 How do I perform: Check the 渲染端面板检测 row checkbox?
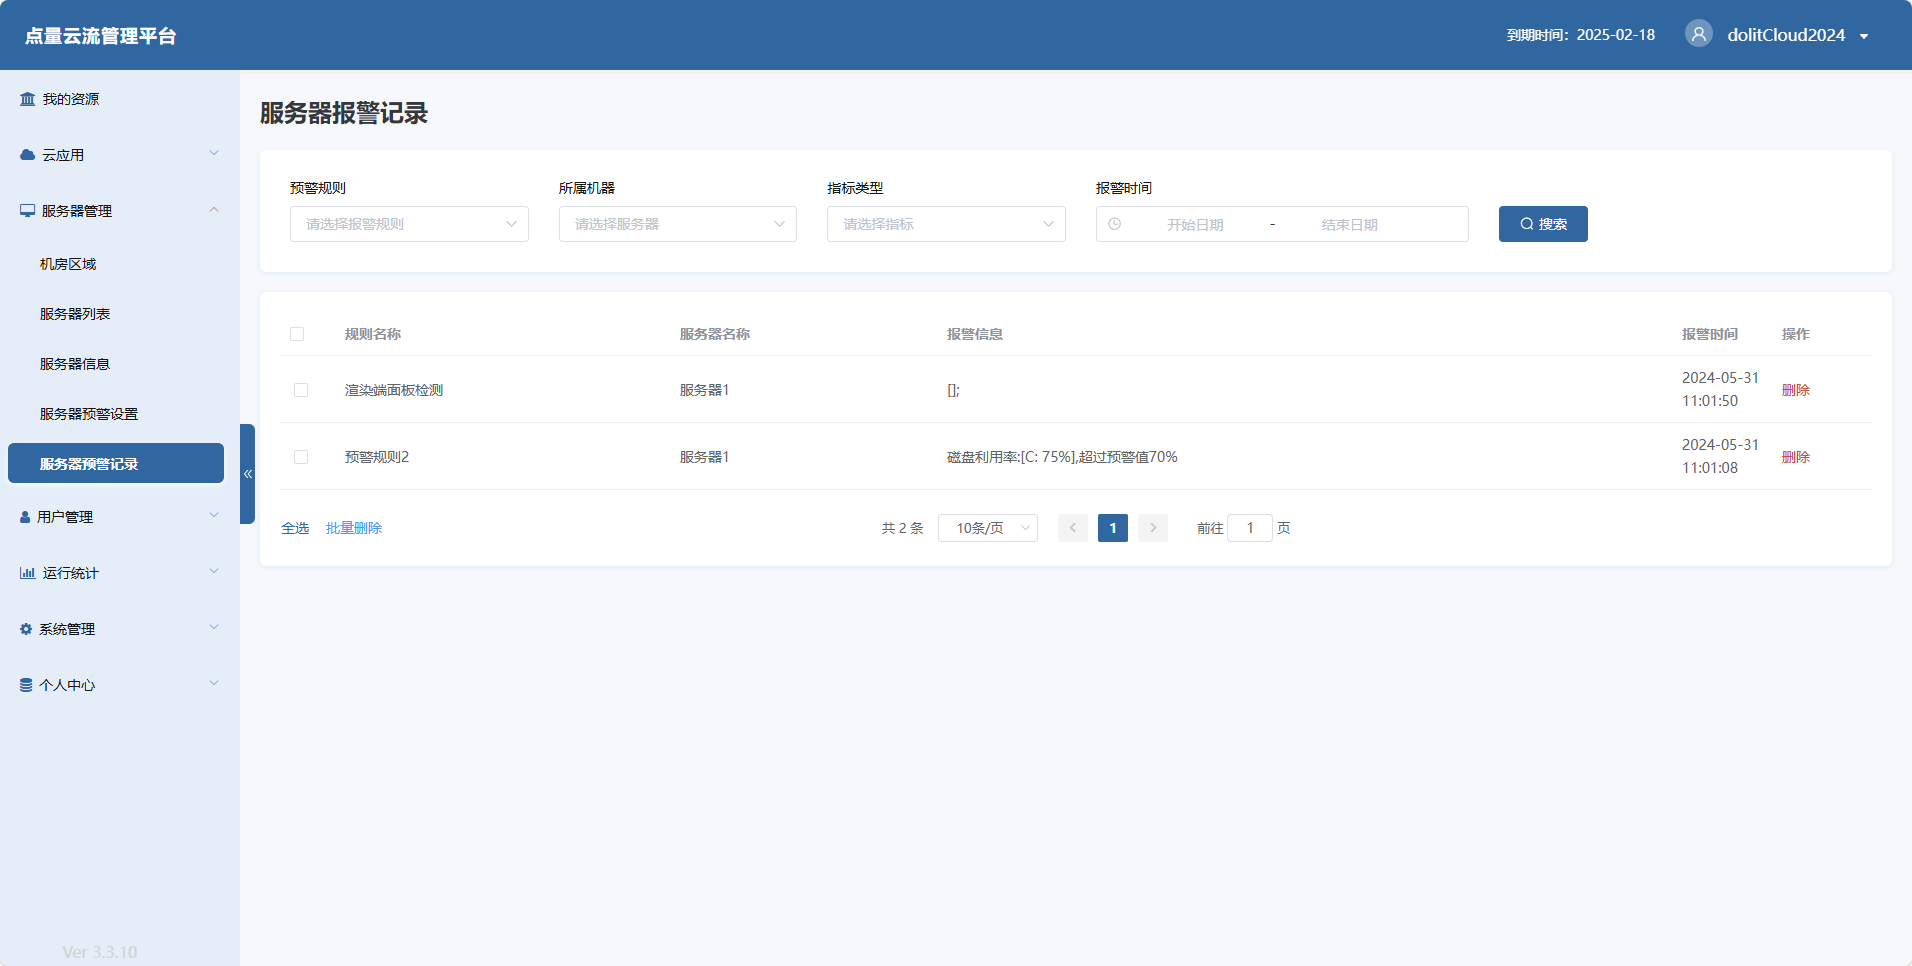point(301,390)
